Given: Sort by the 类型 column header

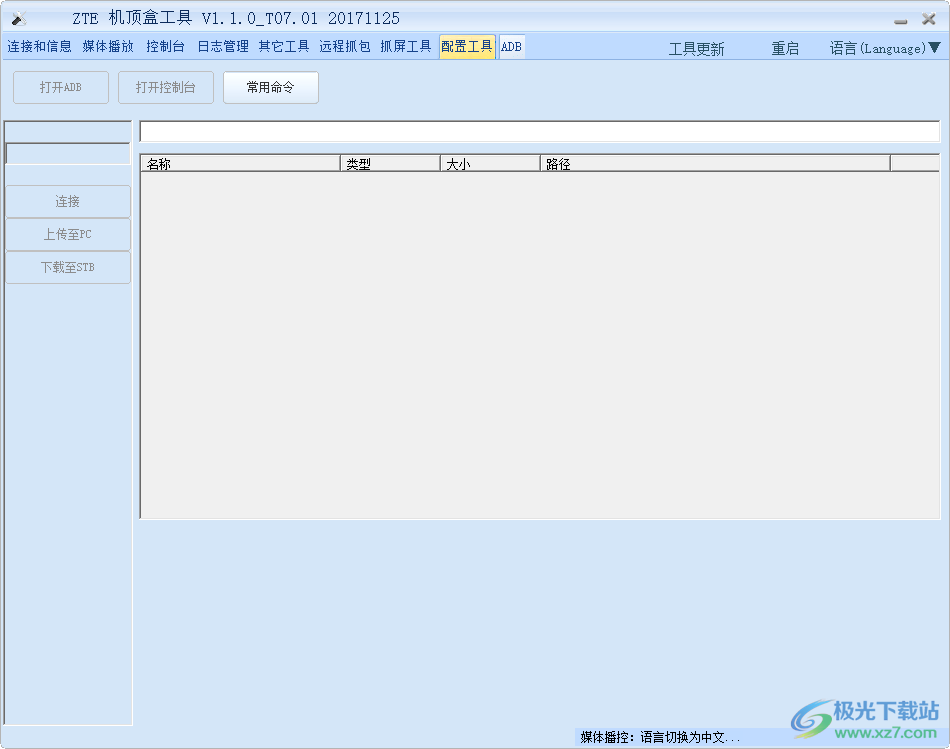Looking at the screenshot, I should [x=390, y=164].
